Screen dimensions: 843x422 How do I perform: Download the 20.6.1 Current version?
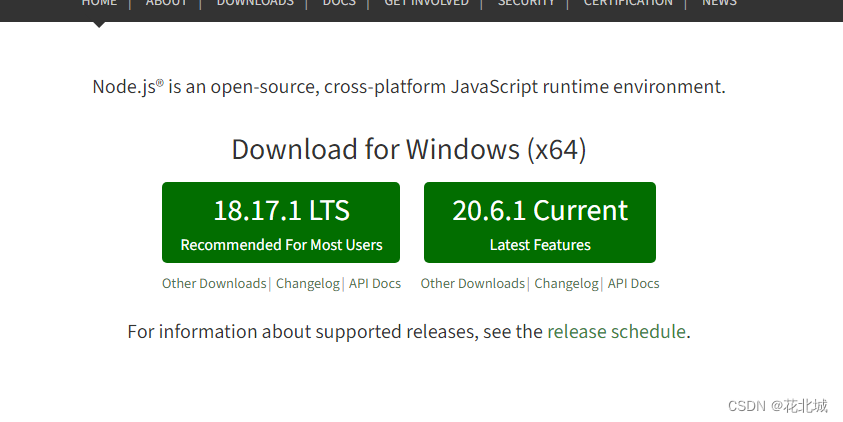coord(540,223)
